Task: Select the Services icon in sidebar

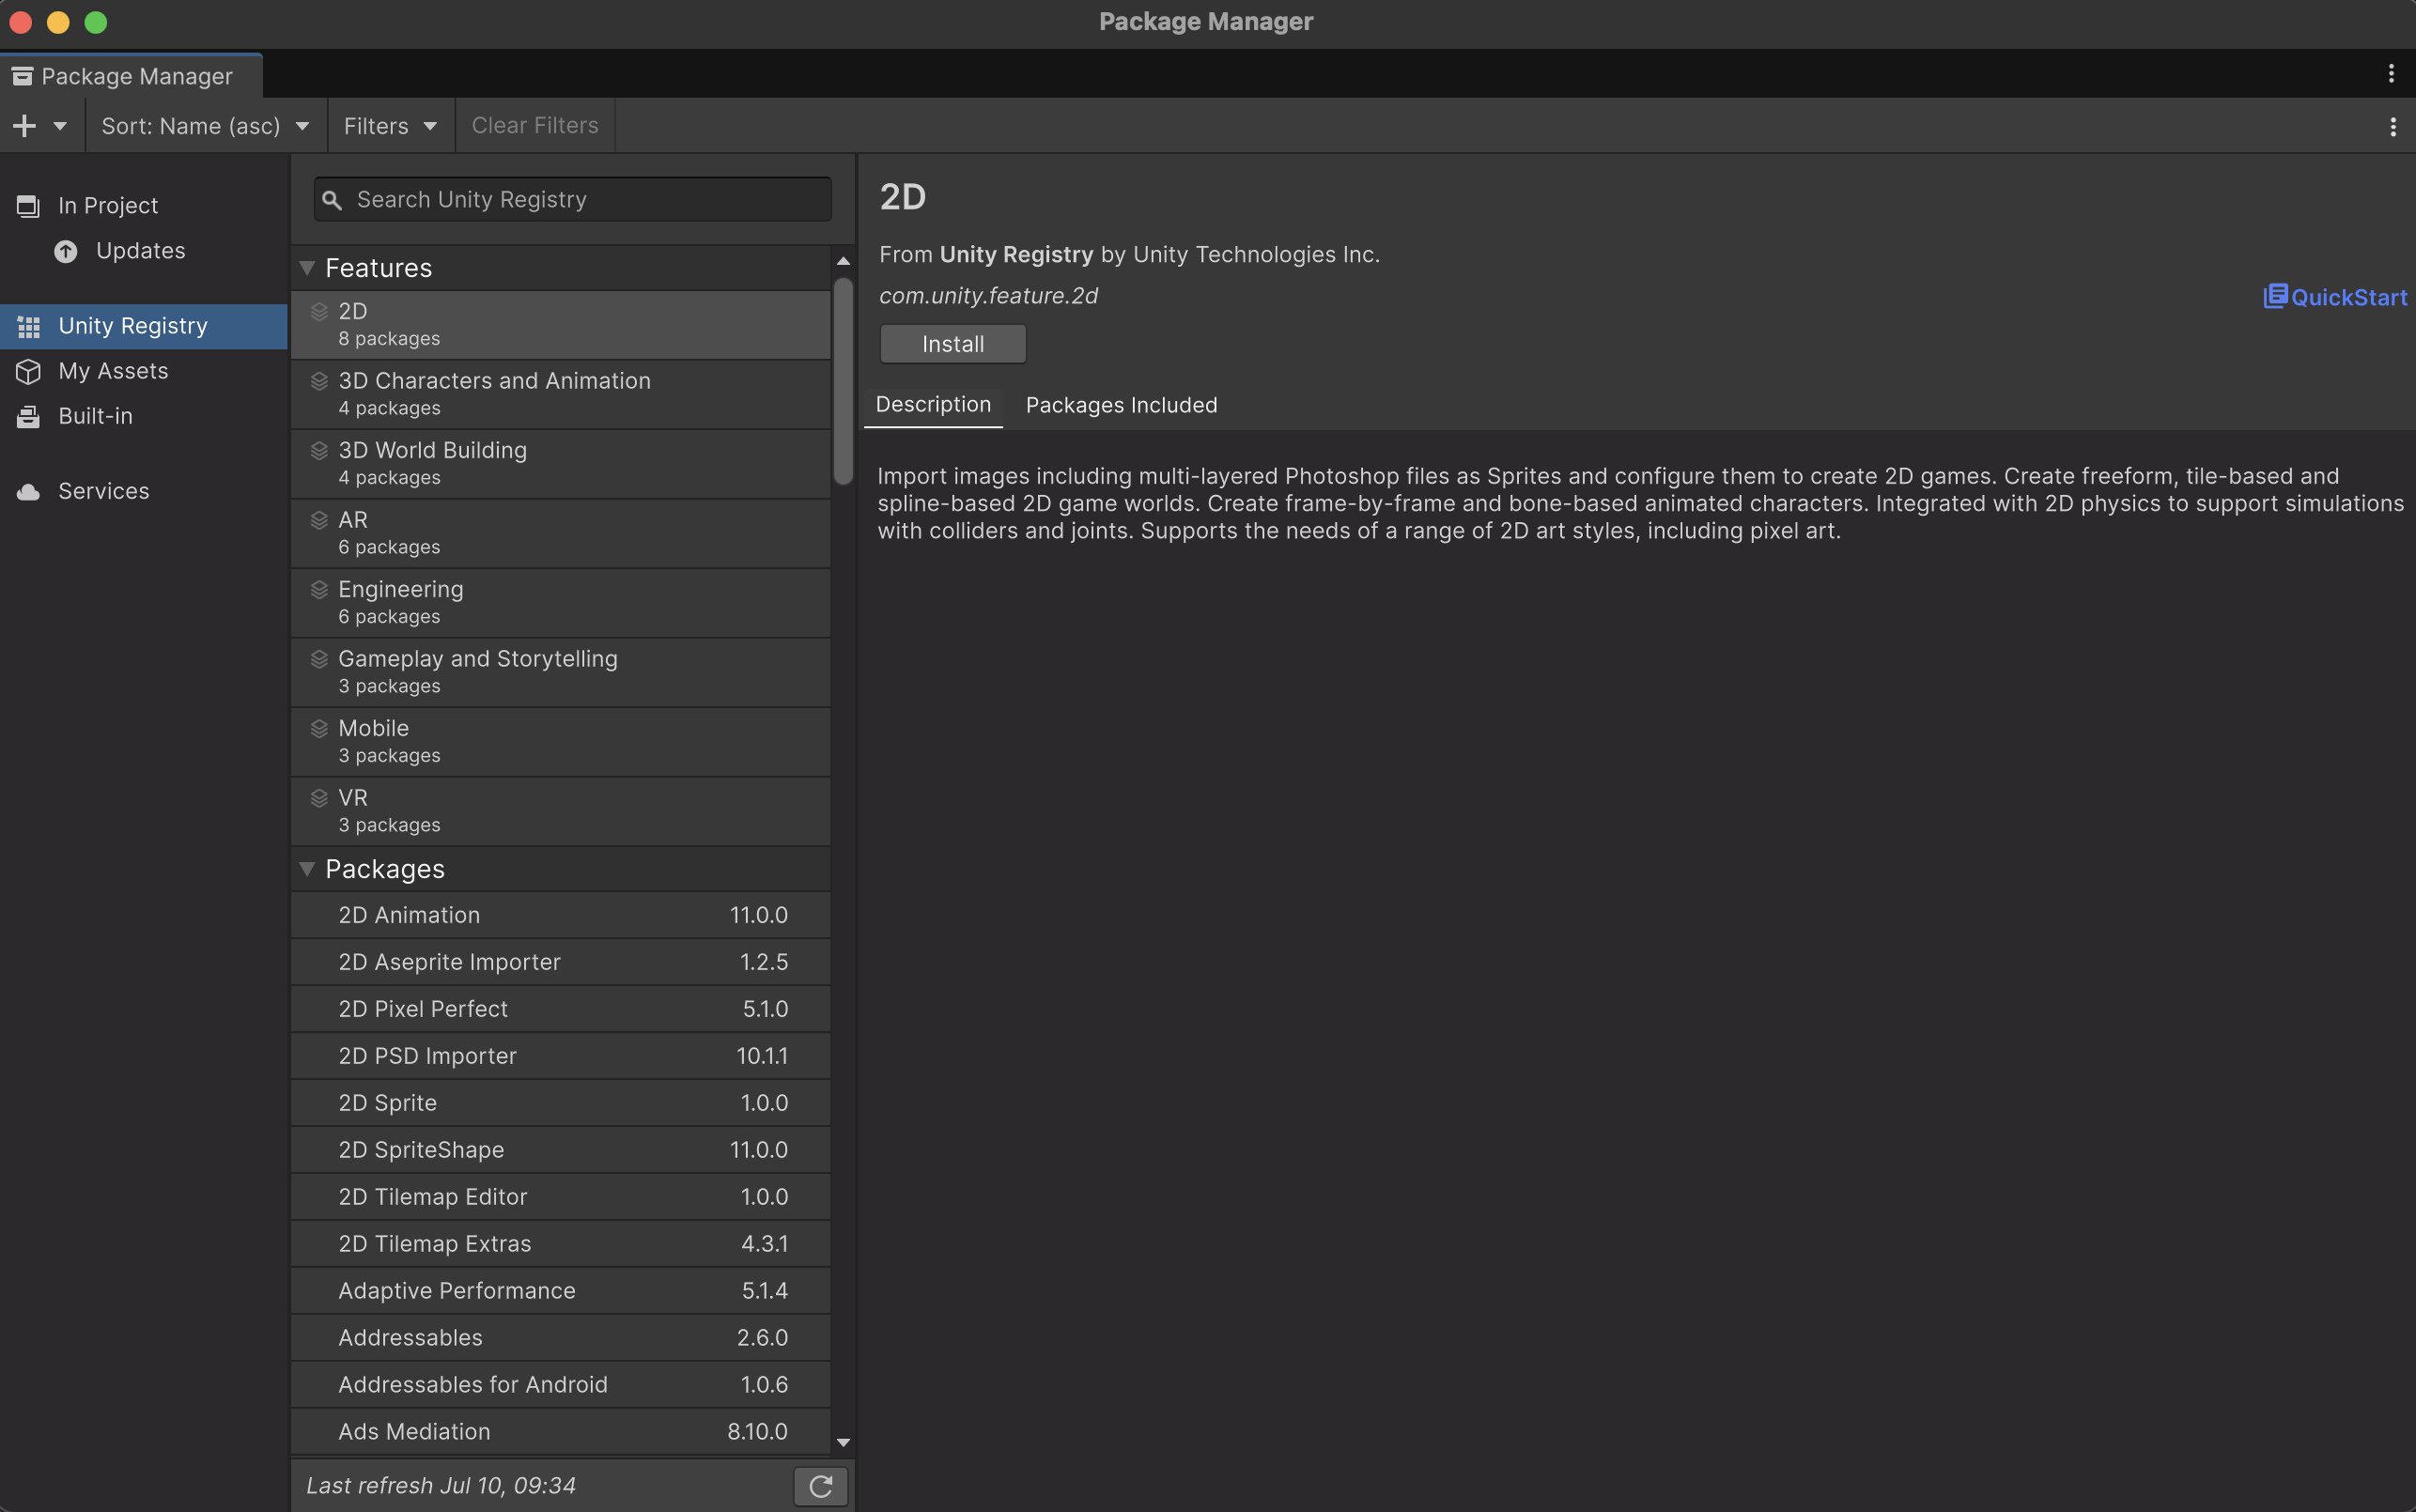Action: point(28,490)
